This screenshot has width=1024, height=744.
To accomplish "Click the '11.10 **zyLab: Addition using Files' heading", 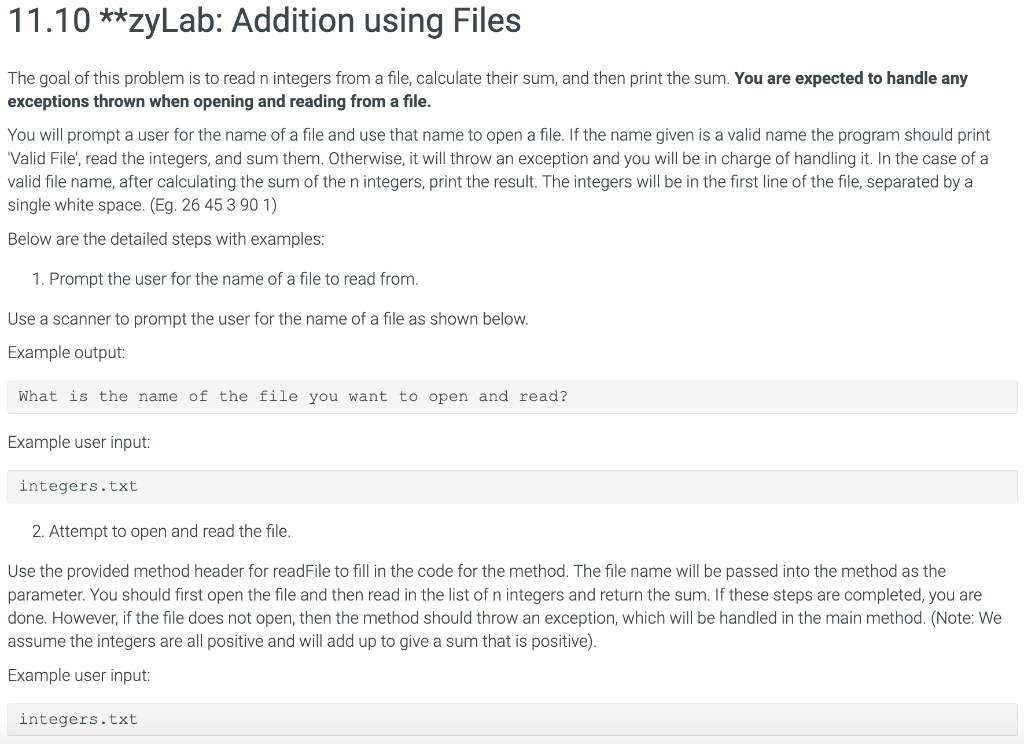I will (x=264, y=20).
